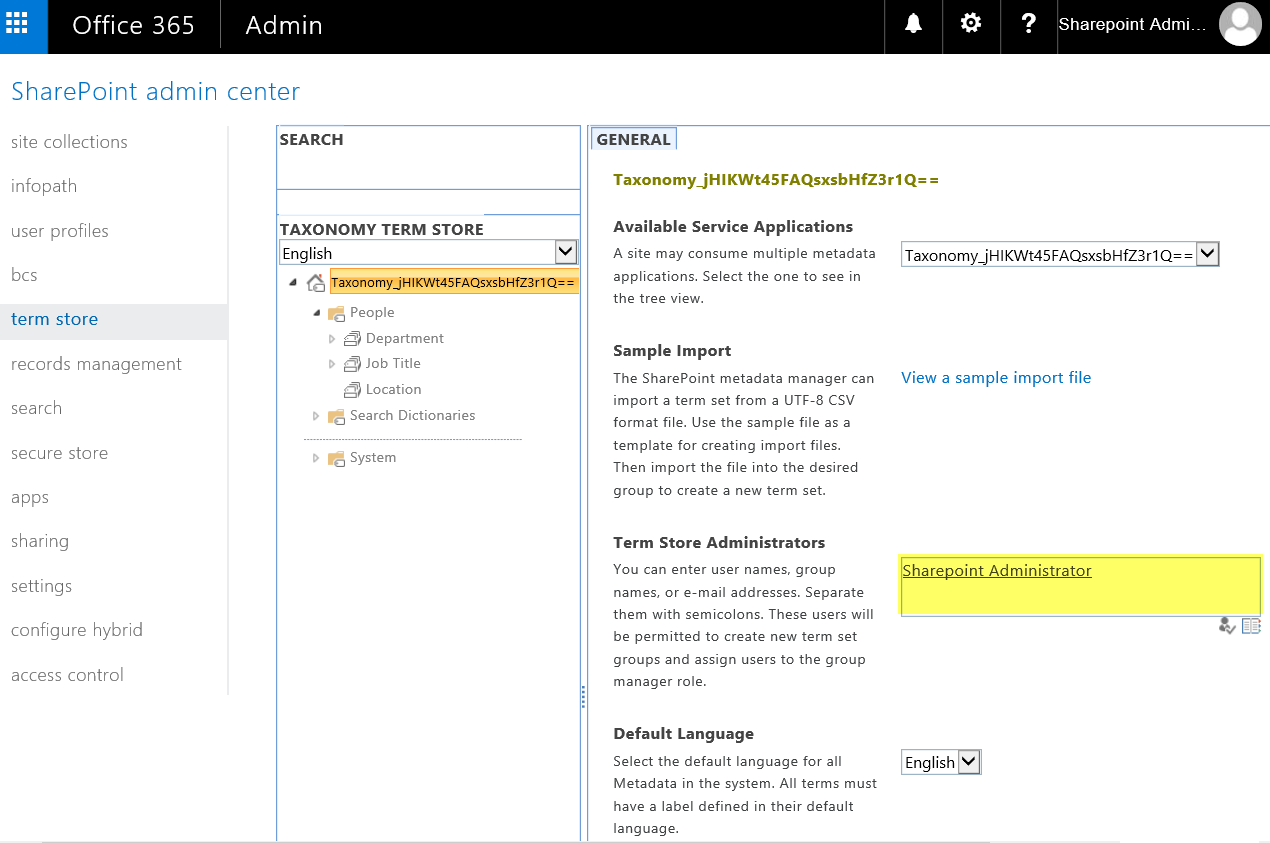Click the Check Names icon
Image resolution: width=1270 pixels, height=843 pixels.
tap(1227, 626)
